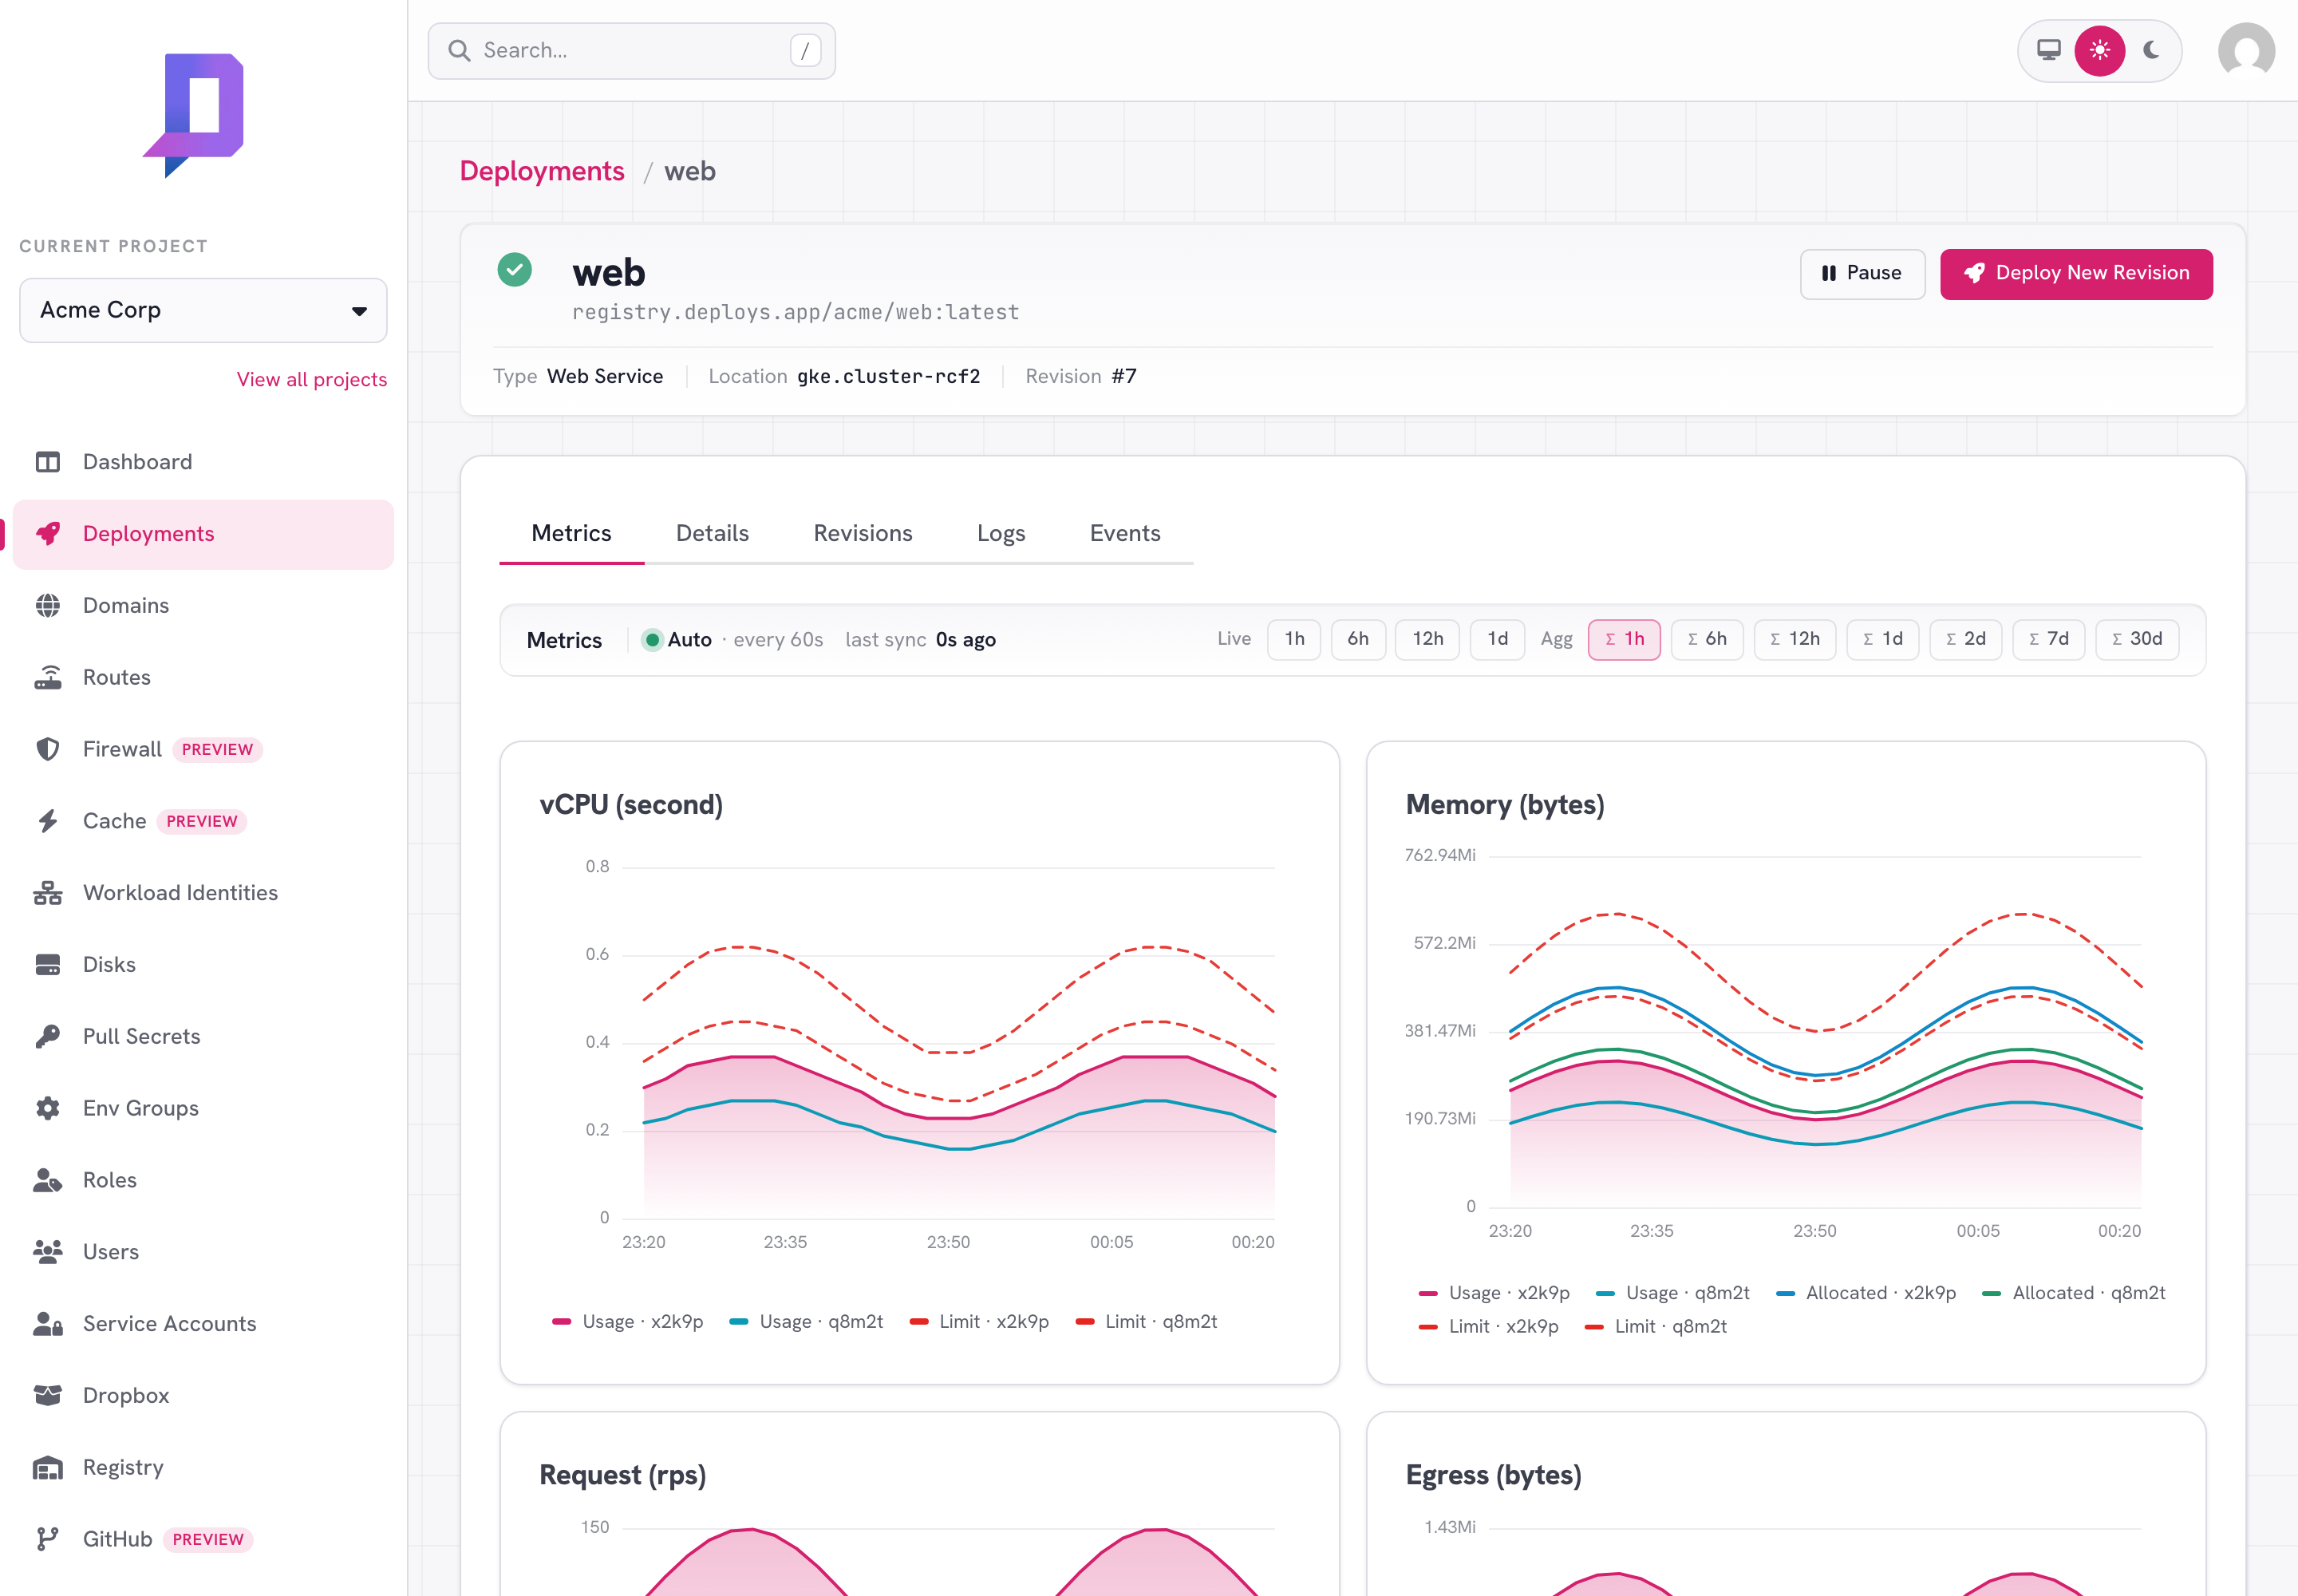Click the Deployments rocket icon
The image size is (2298, 1596).
[47, 534]
